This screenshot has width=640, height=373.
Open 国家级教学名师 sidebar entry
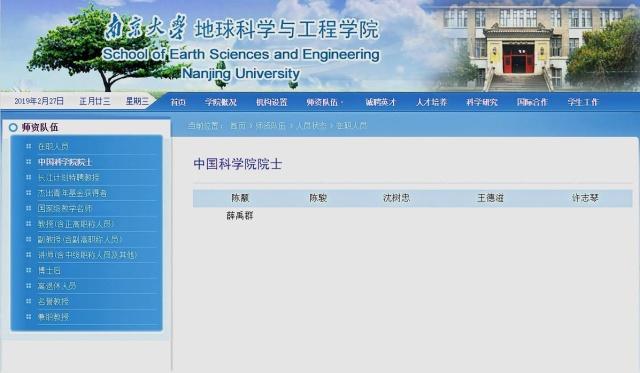point(65,209)
